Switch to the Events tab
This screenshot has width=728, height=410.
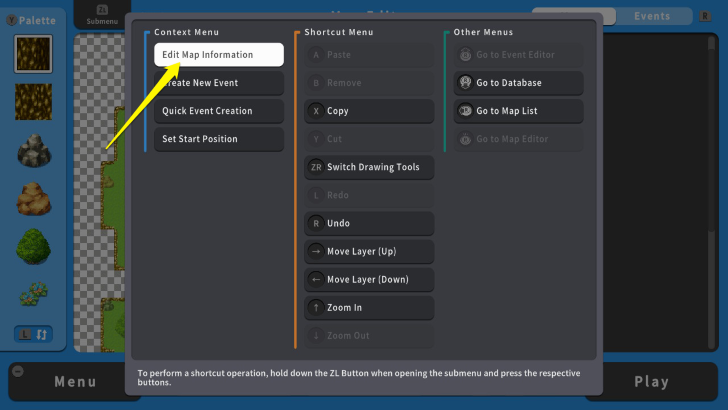[652, 16]
